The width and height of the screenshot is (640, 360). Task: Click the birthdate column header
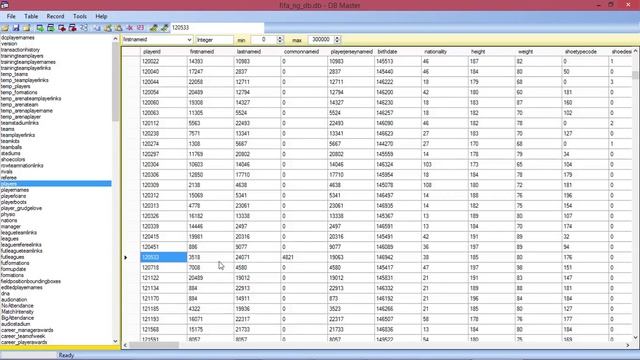[398, 52]
